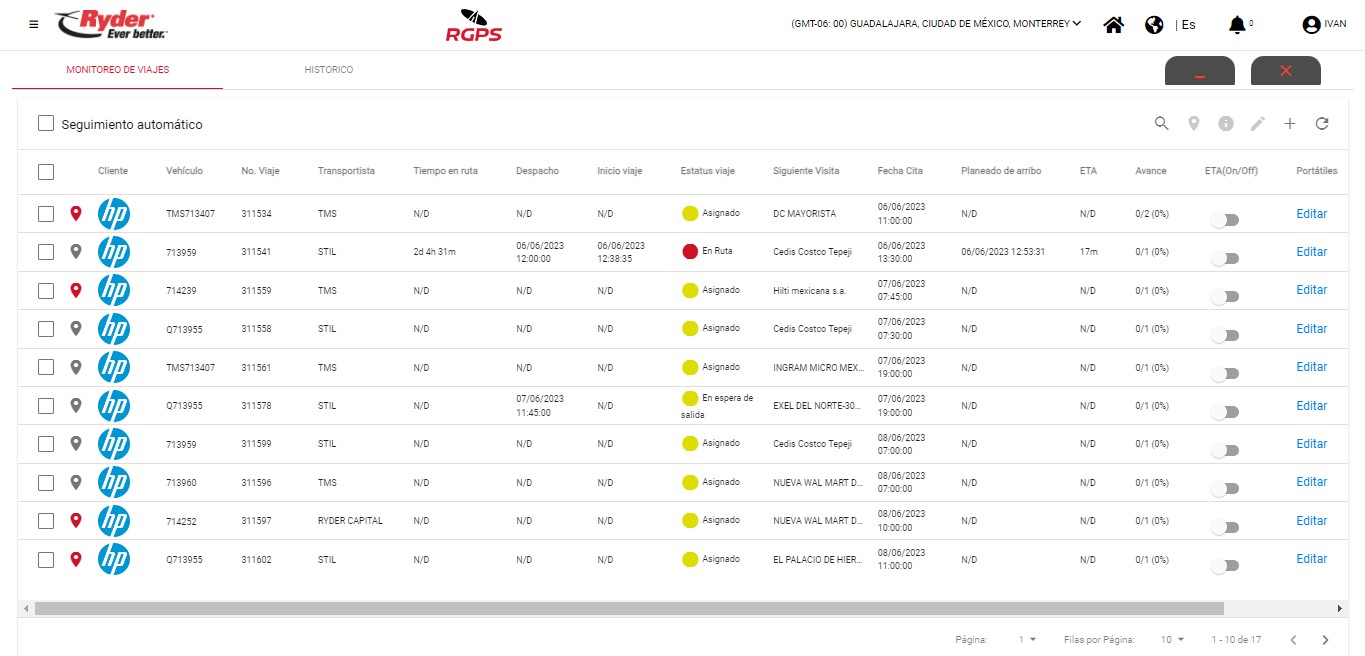Click the refresh icon

[1321, 124]
